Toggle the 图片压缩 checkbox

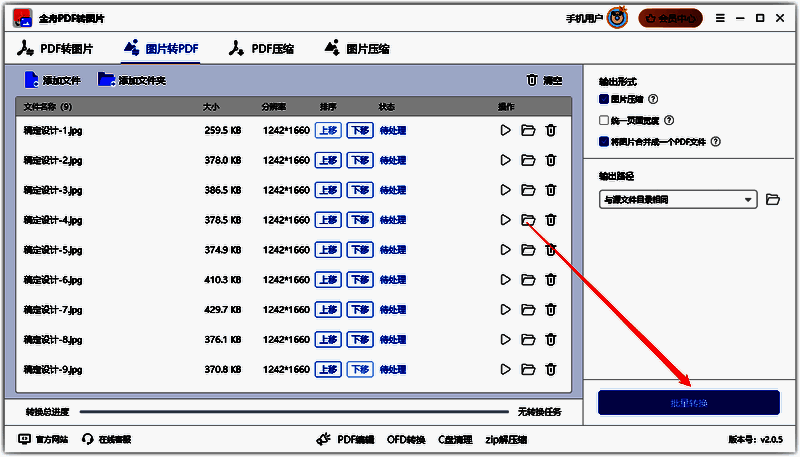604,100
